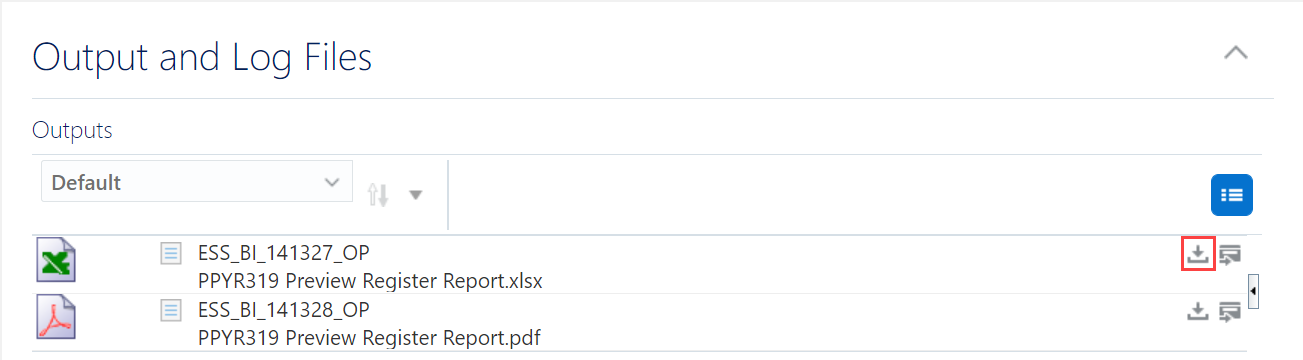Click the Output and Log Files heading

pos(202,57)
